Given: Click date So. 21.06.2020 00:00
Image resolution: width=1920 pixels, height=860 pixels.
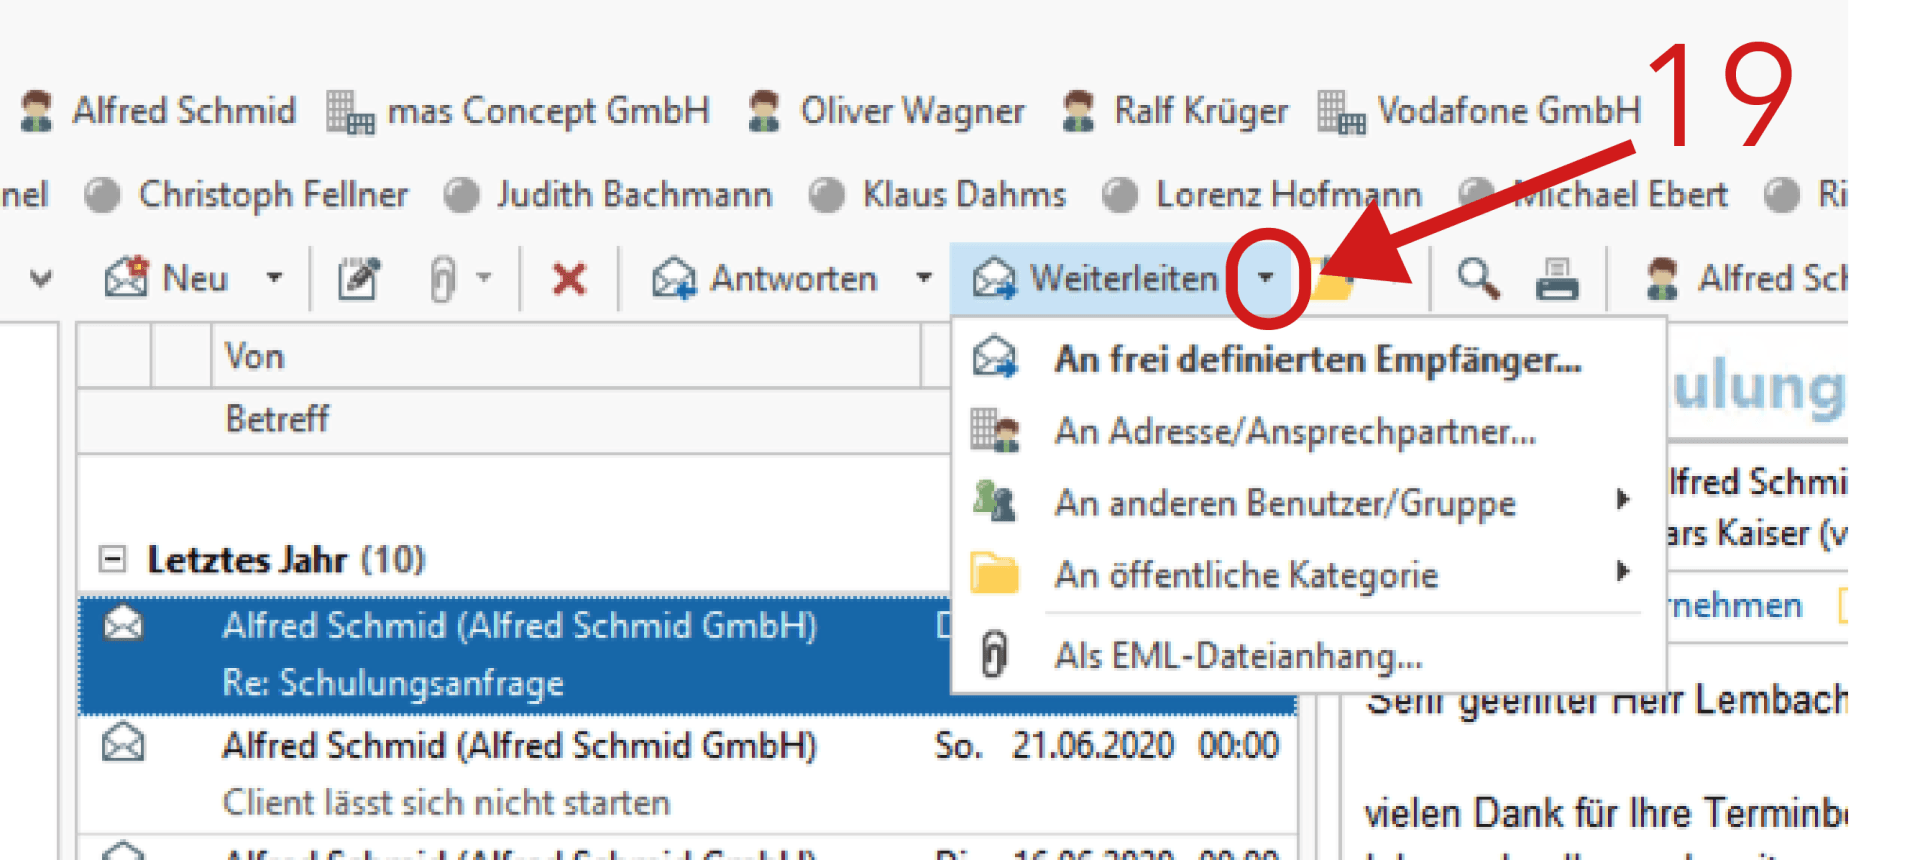Looking at the screenshot, I should [1106, 746].
